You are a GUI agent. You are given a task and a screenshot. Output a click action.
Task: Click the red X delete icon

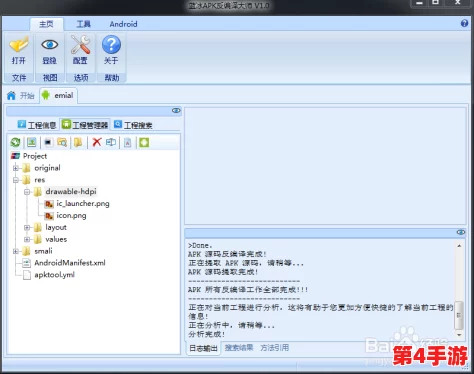(97, 142)
